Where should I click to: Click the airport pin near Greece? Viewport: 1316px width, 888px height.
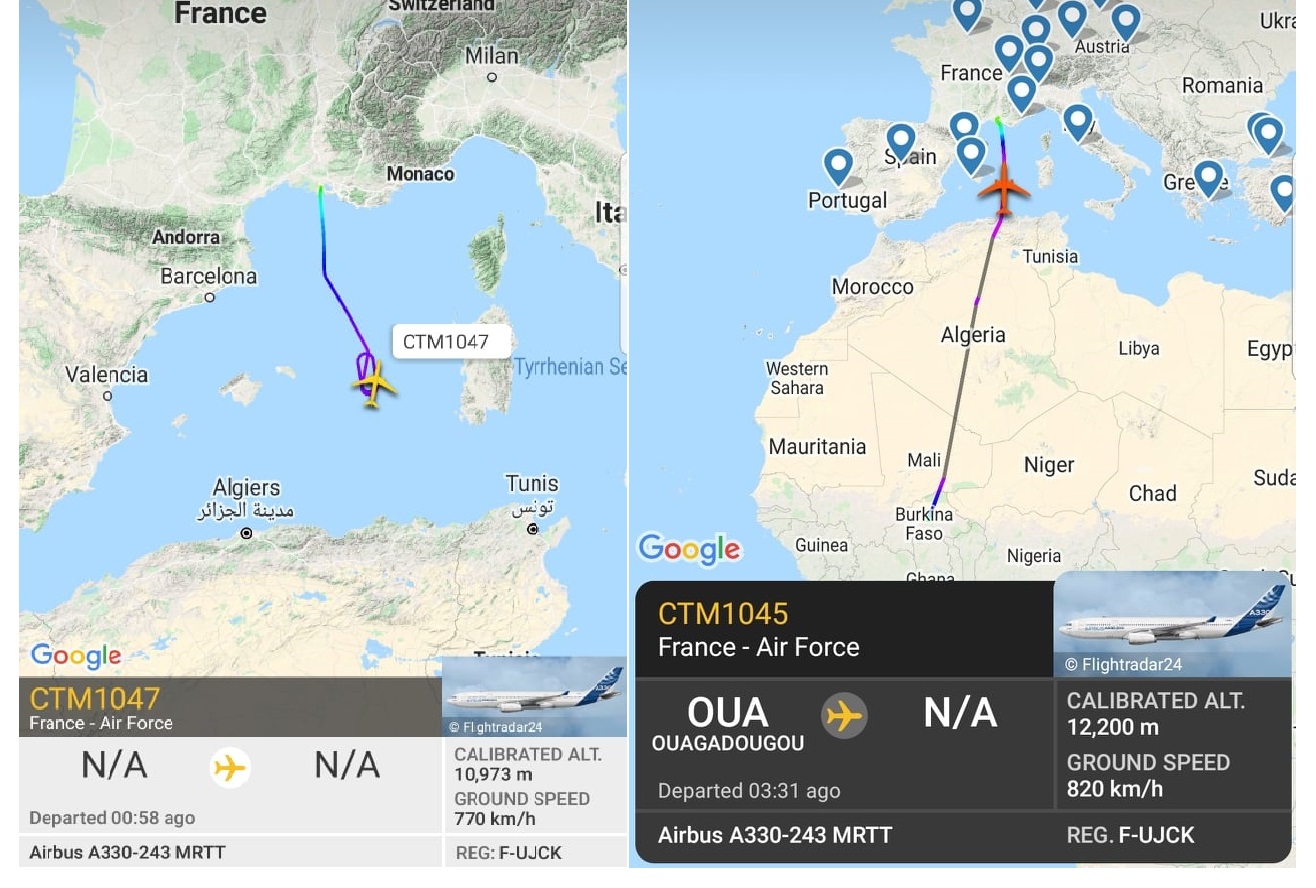click(x=1209, y=180)
